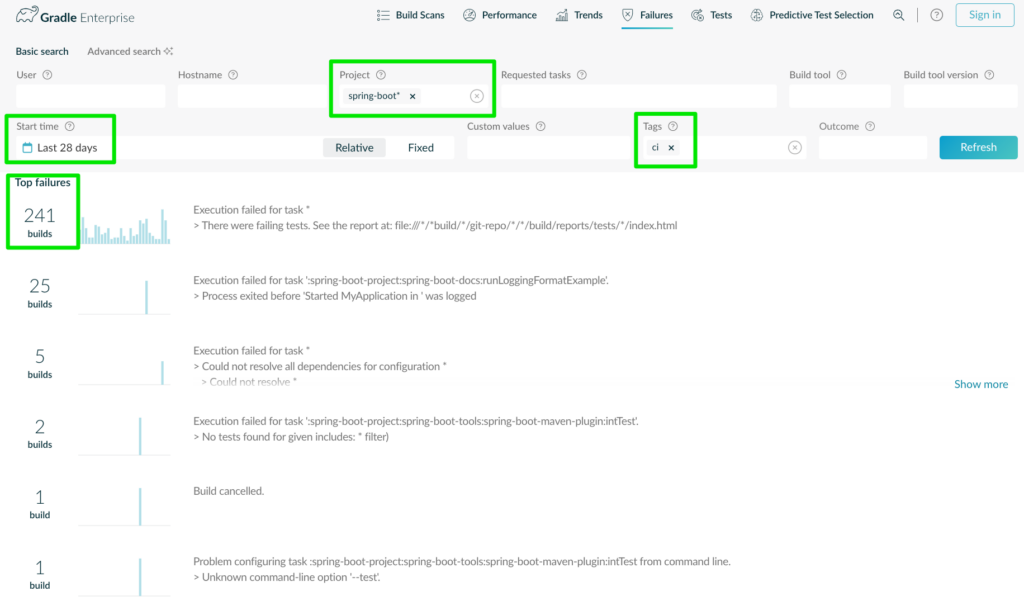Screen dimensions: 1024x615
Task: Open the 'Unknown command-line option' failure entry
Action: (x=462, y=570)
